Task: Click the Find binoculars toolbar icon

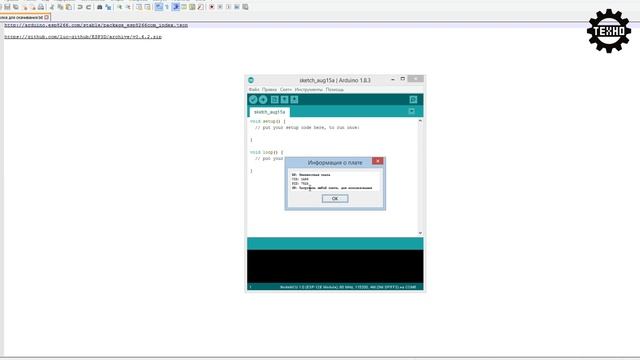Action: pos(100,7)
